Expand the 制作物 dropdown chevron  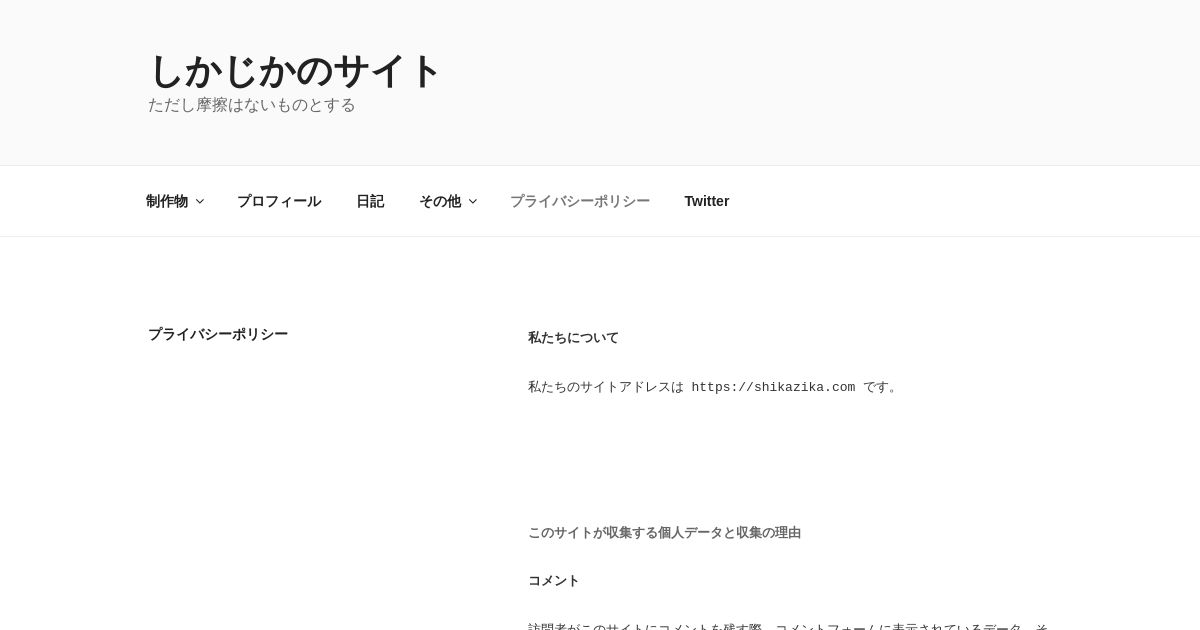point(200,201)
